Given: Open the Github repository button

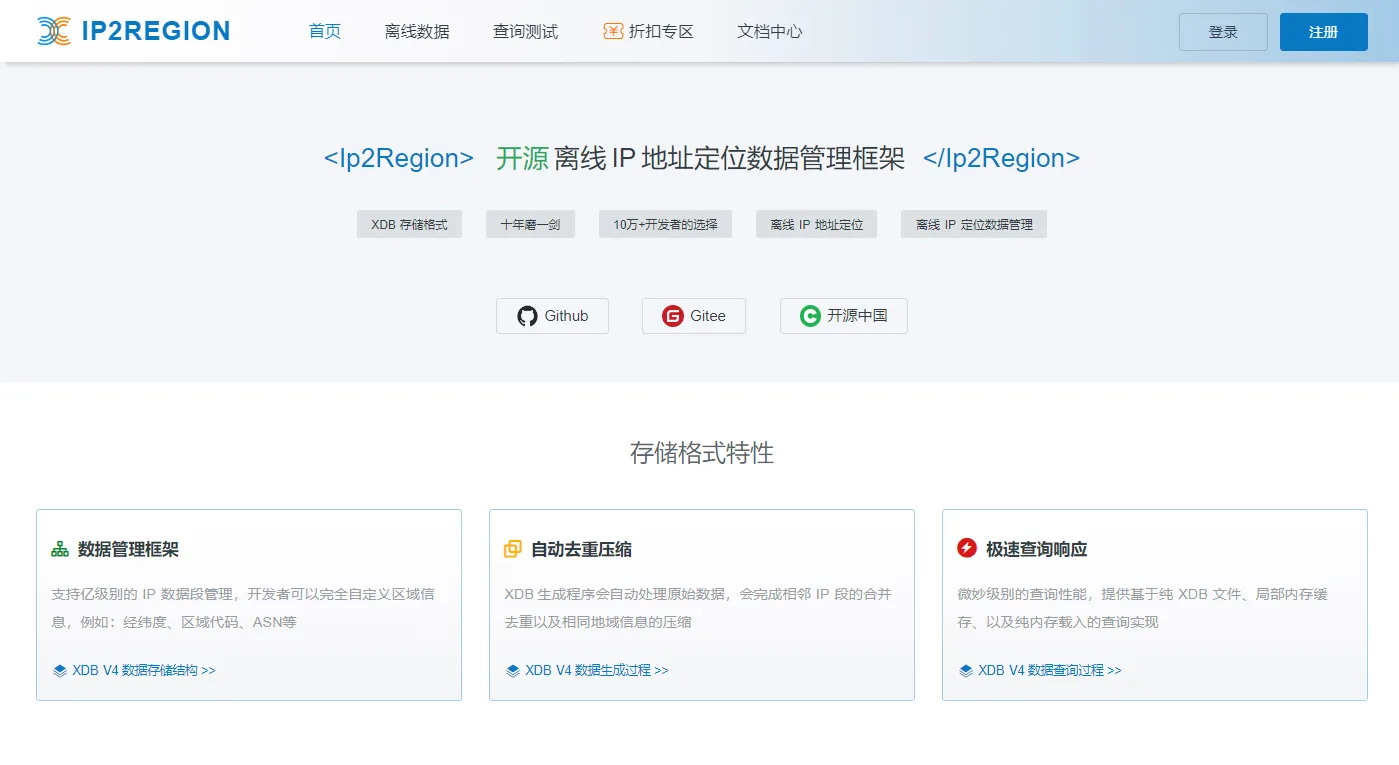Looking at the screenshot, I should (552, 316).
